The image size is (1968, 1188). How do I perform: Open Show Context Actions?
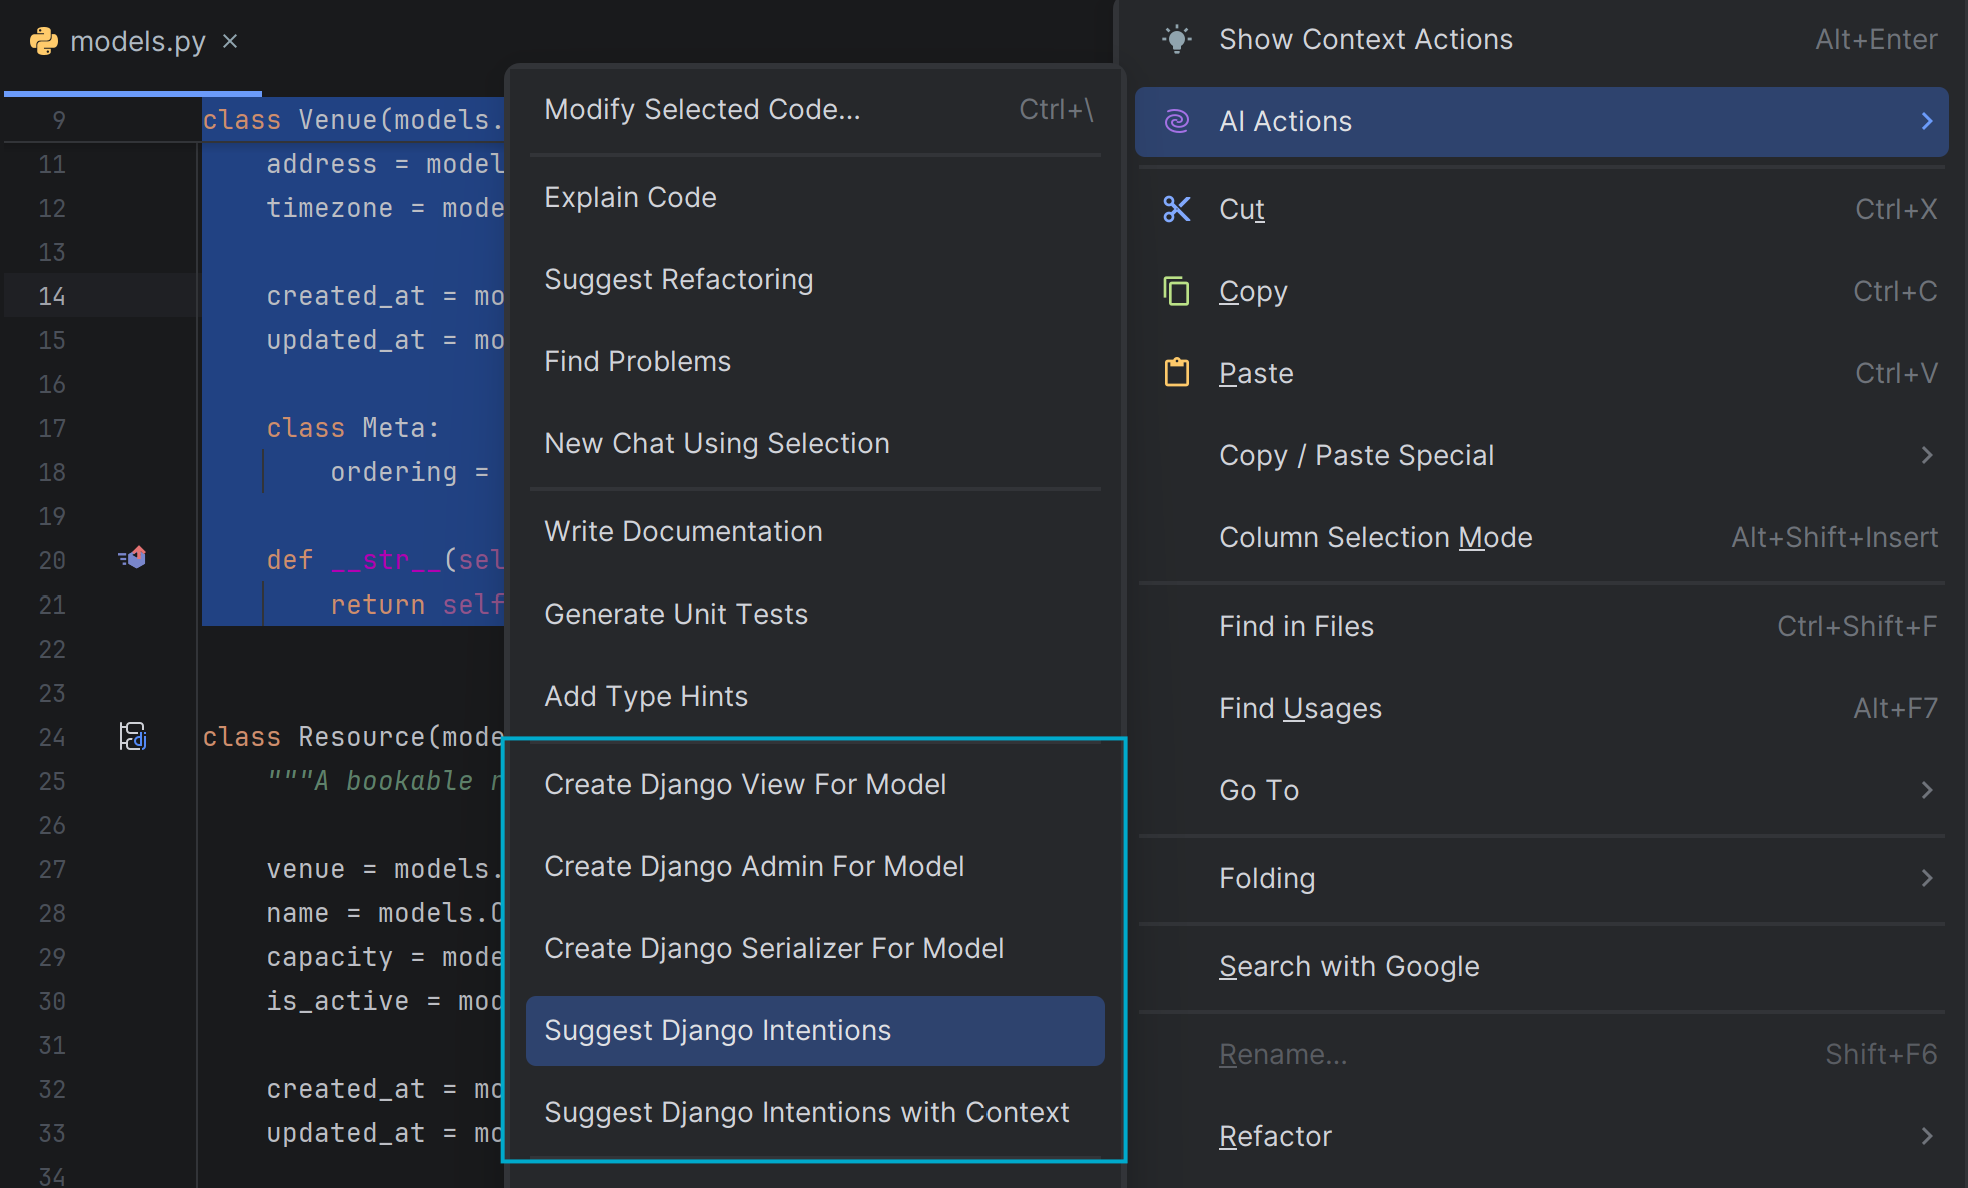click(1541, 39)
